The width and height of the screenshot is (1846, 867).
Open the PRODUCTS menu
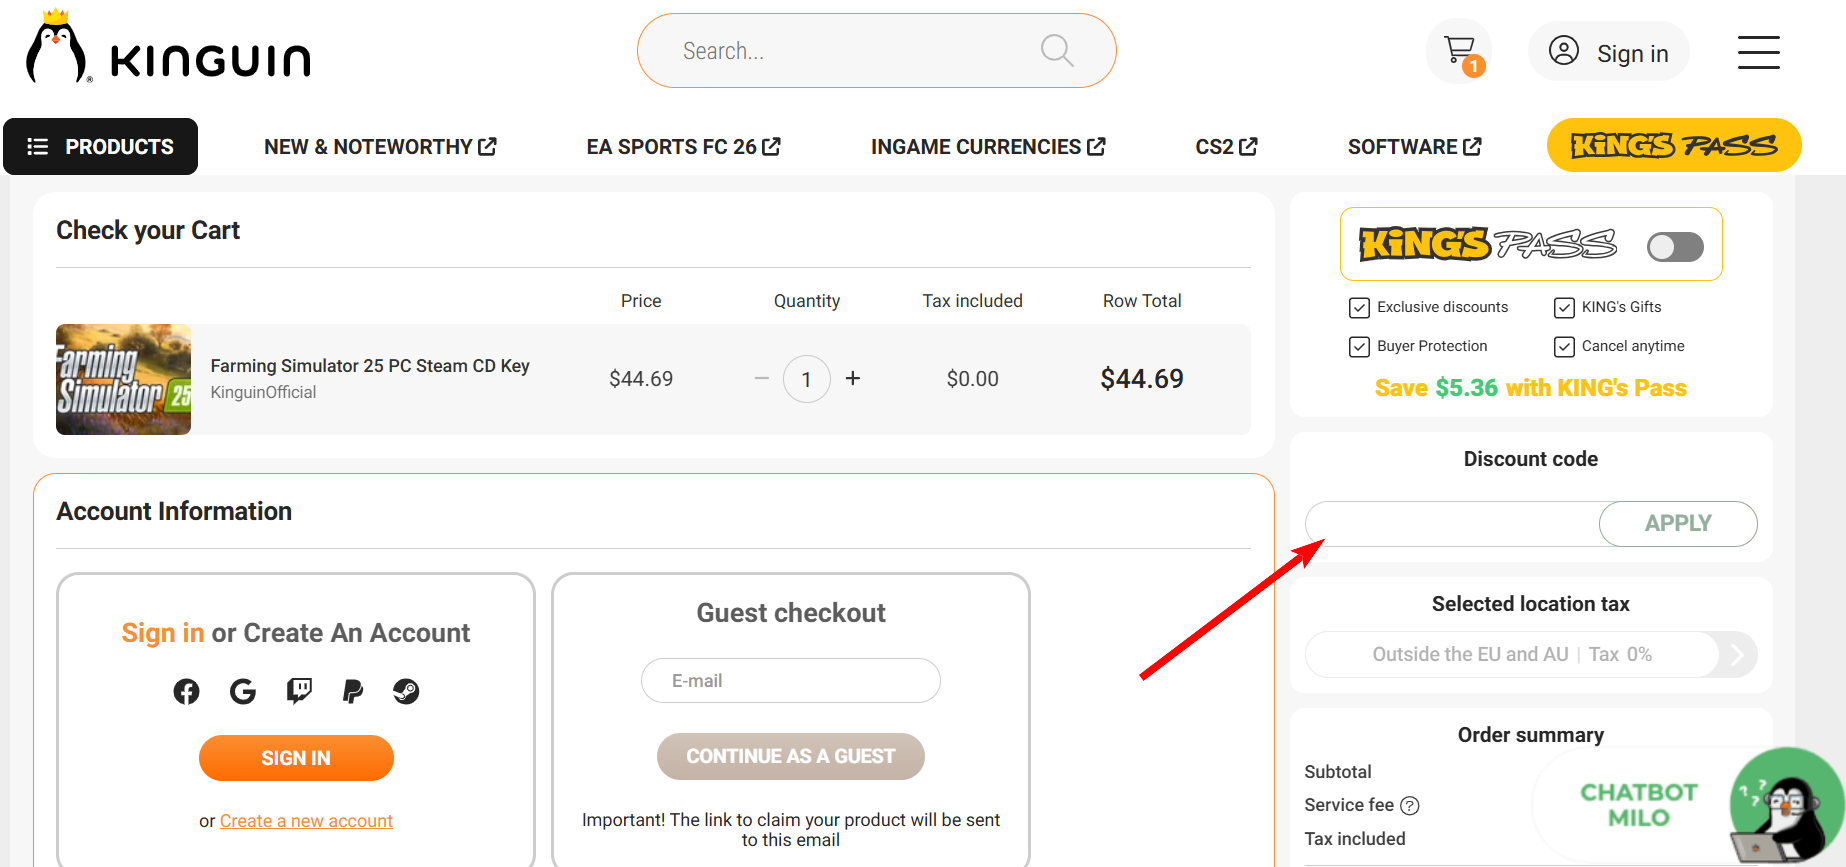[100, 147]
